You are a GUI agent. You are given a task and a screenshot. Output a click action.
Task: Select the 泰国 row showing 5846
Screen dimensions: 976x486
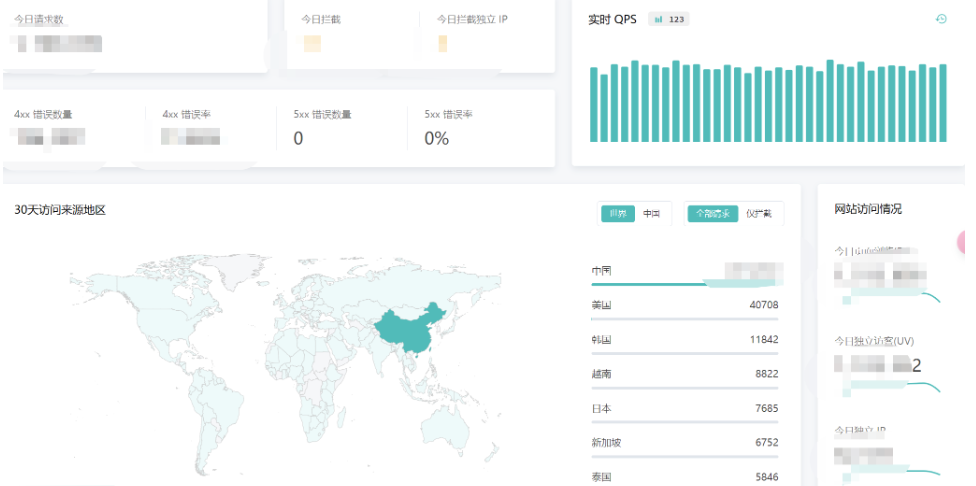tap(684, 477)
